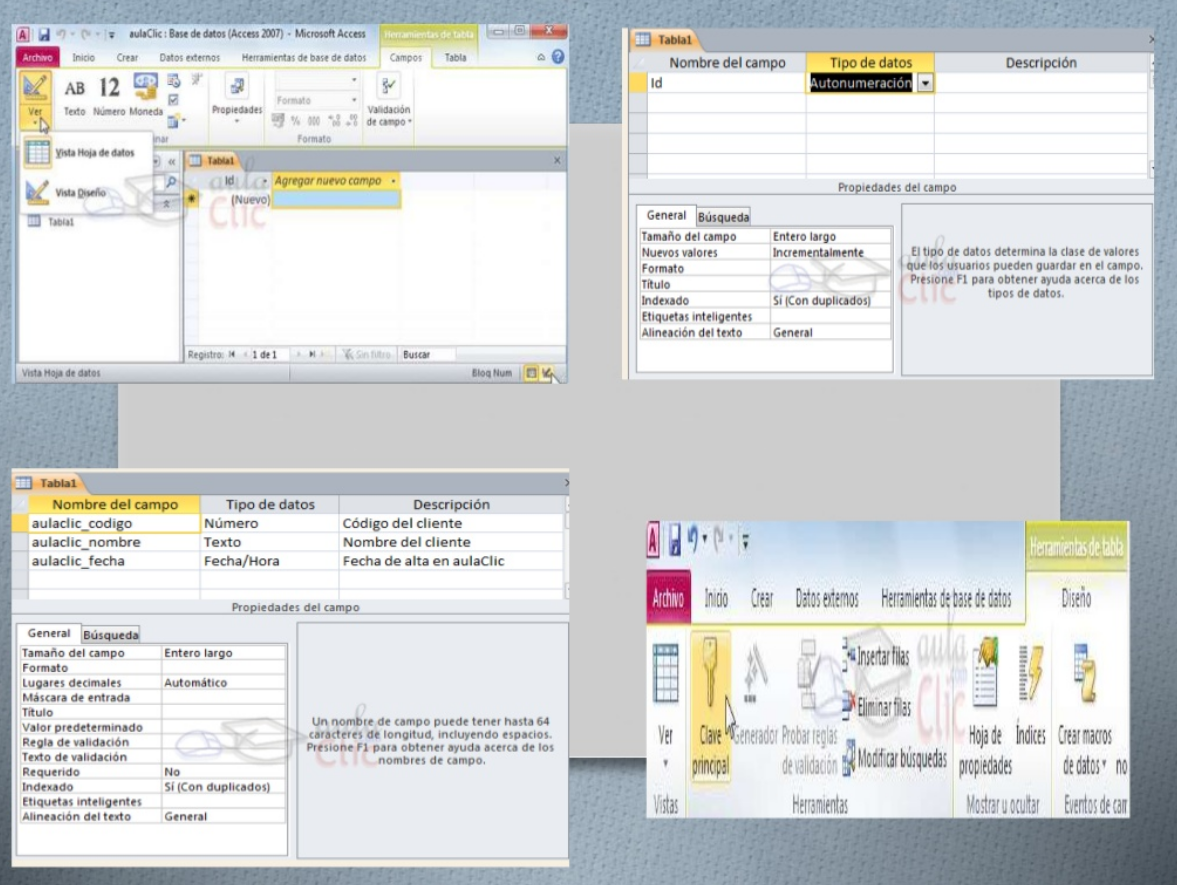Screen dimensions: 1177x885
Task: Open the Autonumeración data type dropdown arrow
Action: [926, 83]
